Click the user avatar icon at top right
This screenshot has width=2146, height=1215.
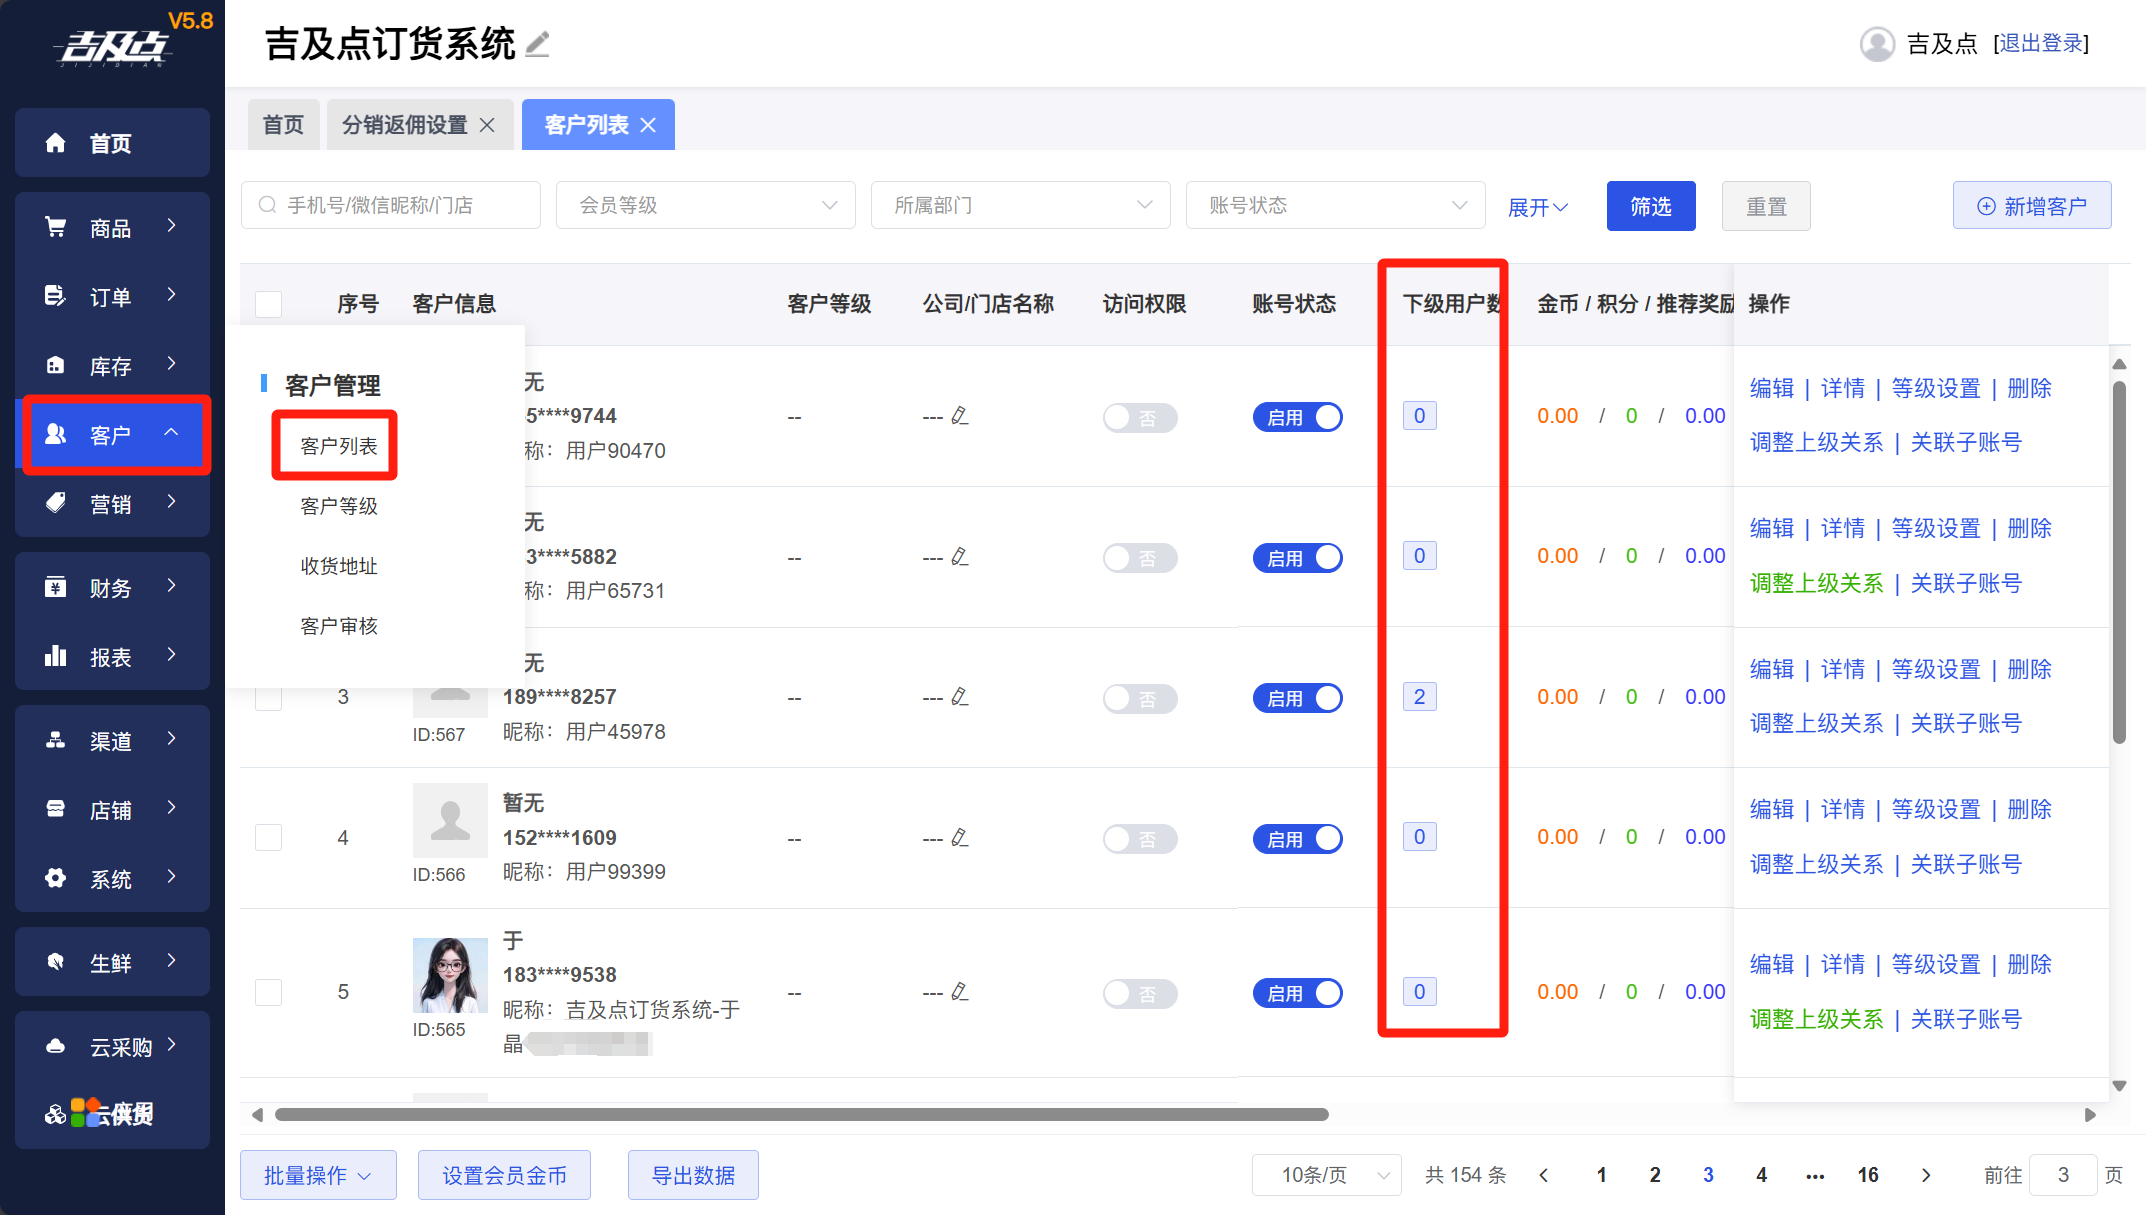click(1877, 44)
